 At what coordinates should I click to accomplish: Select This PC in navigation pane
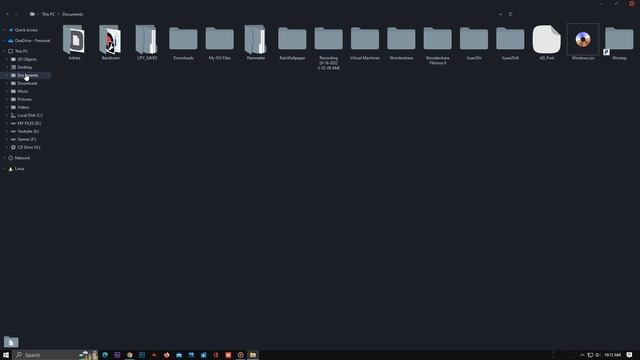[x=21, y=51]
